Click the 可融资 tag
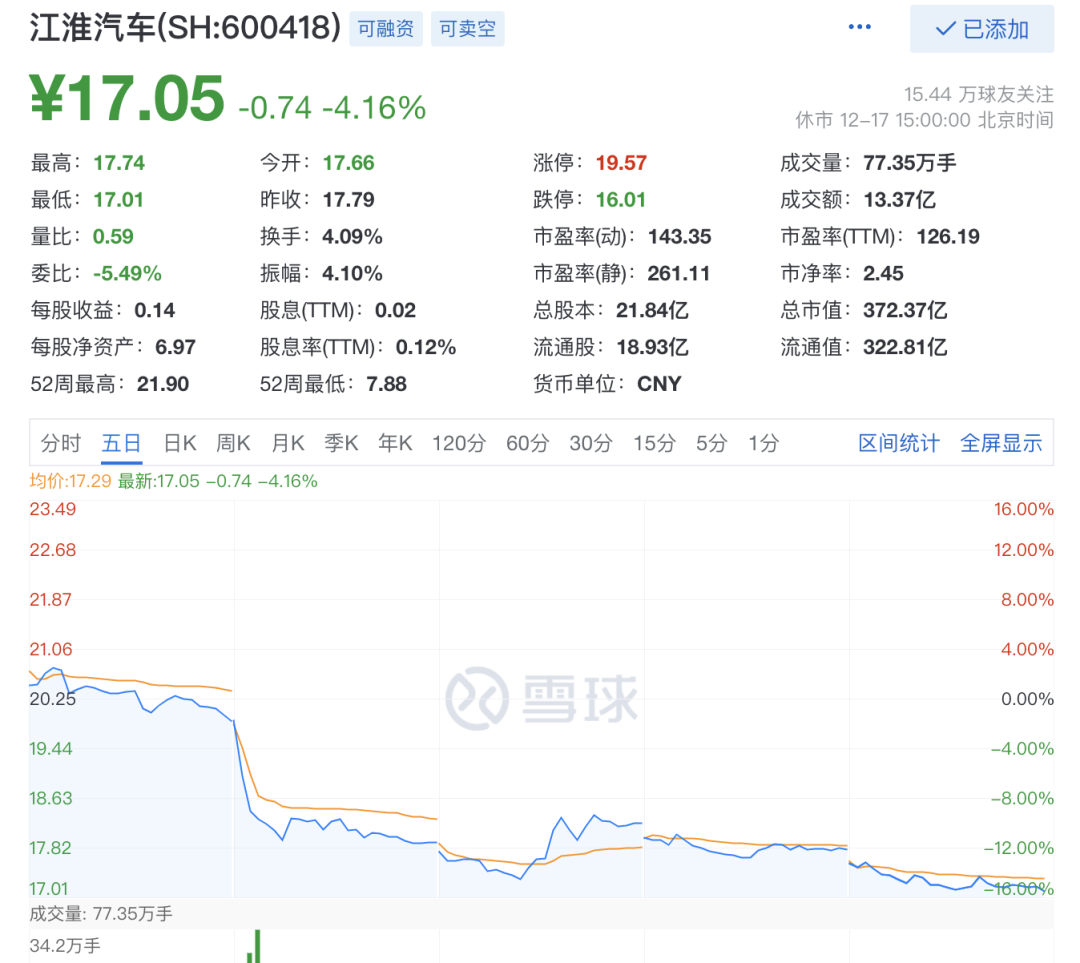The height and width of the screenshot is (963, 1080). click(386, 29)
